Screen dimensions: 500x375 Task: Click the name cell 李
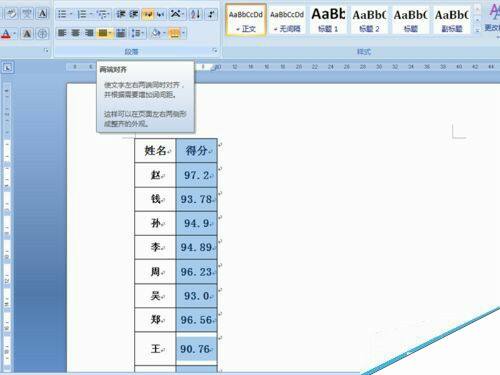155,247
